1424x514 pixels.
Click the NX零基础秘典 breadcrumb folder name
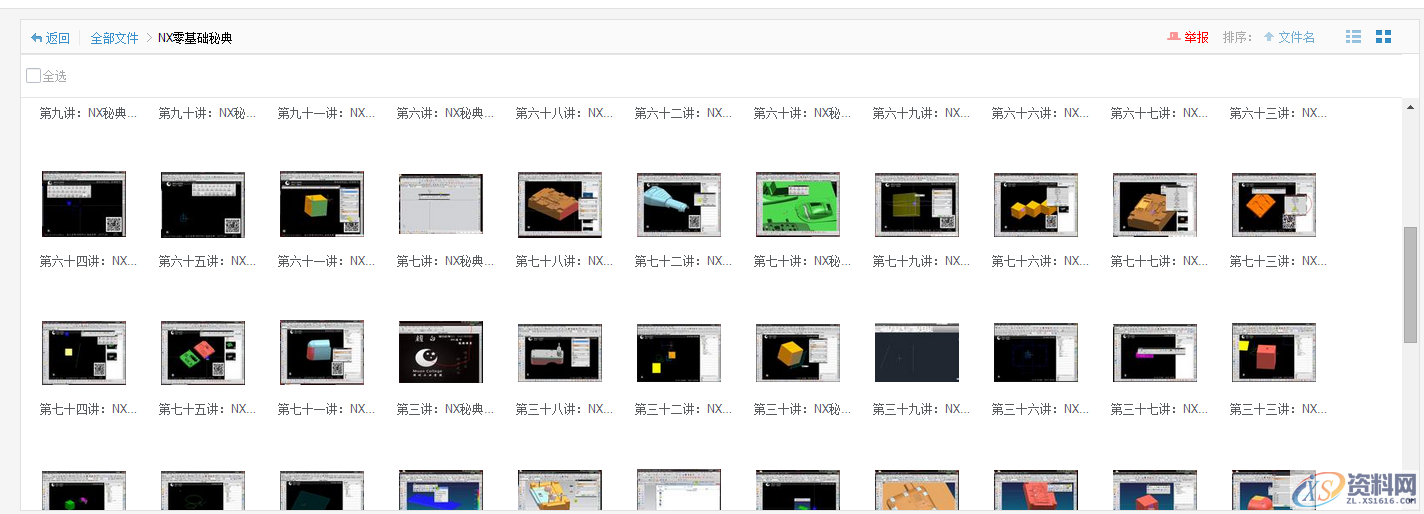196,38
